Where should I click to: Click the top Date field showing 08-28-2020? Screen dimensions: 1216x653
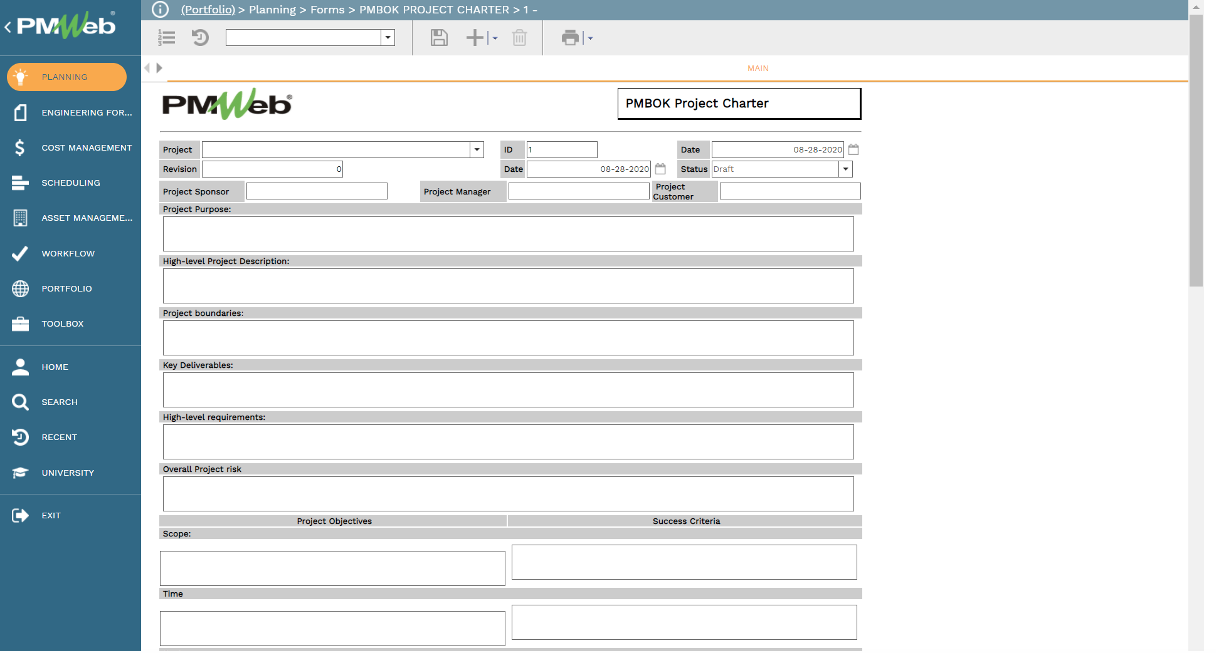(x=778, y=150)
